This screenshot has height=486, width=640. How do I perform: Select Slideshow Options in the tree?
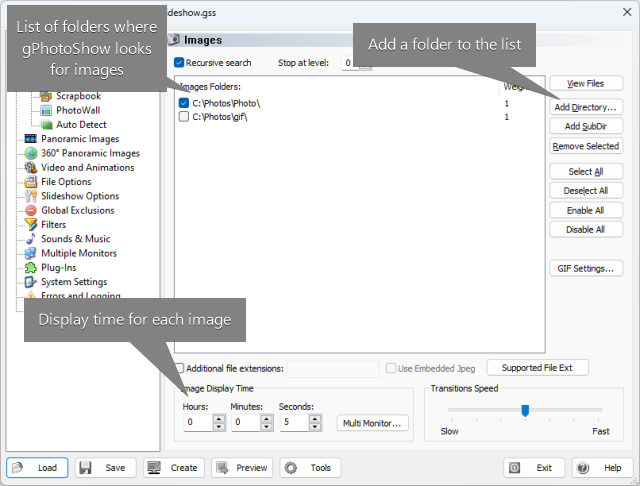(80, 196)
